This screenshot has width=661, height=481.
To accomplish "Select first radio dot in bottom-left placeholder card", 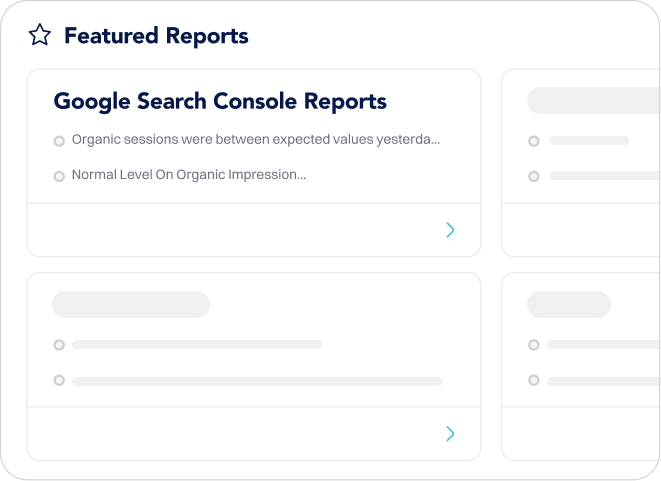I will (59, 345).
